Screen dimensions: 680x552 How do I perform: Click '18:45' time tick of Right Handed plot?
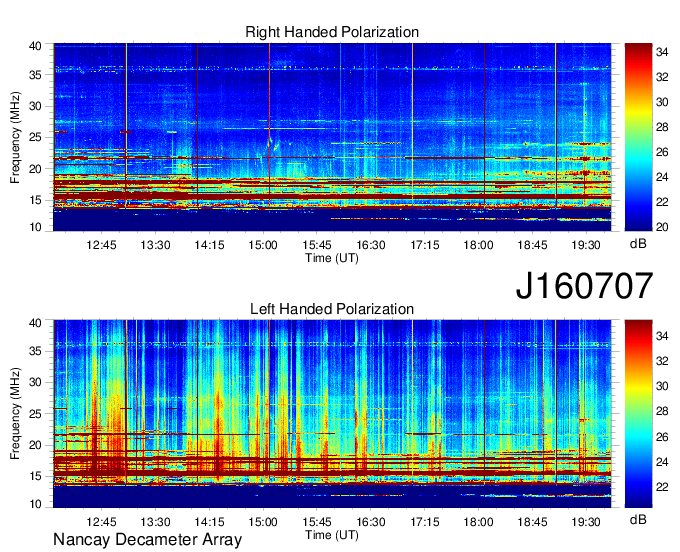tap(532, 245)
